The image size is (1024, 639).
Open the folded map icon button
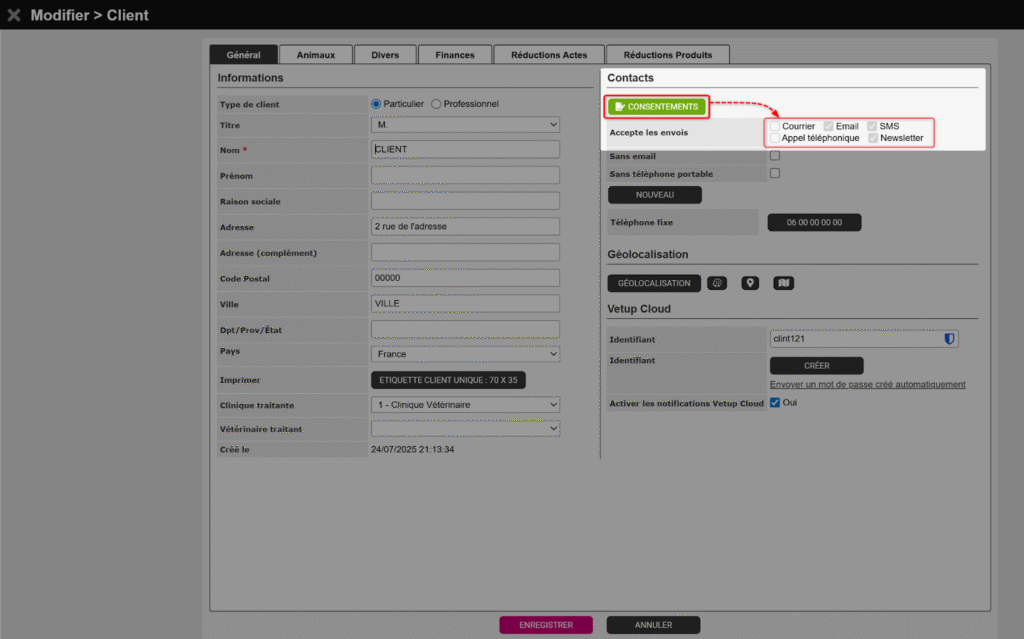pos(784,283)
